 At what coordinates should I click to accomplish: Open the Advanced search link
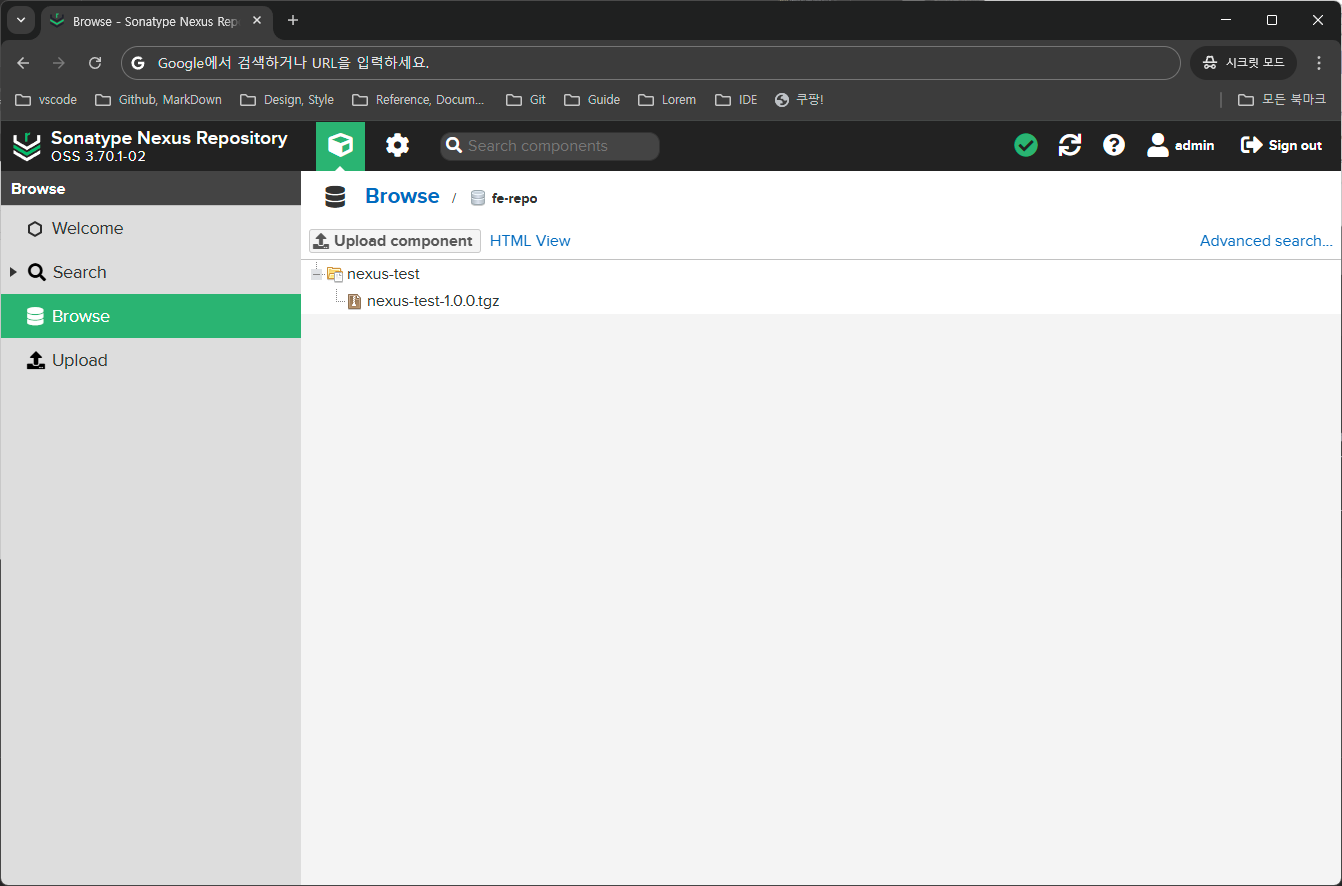coord(1266,241)
